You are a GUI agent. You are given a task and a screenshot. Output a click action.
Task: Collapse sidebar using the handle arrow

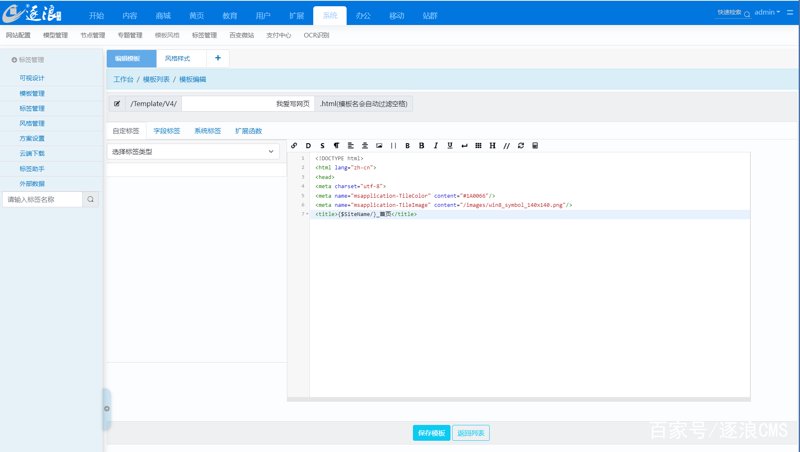pos(107,408)
